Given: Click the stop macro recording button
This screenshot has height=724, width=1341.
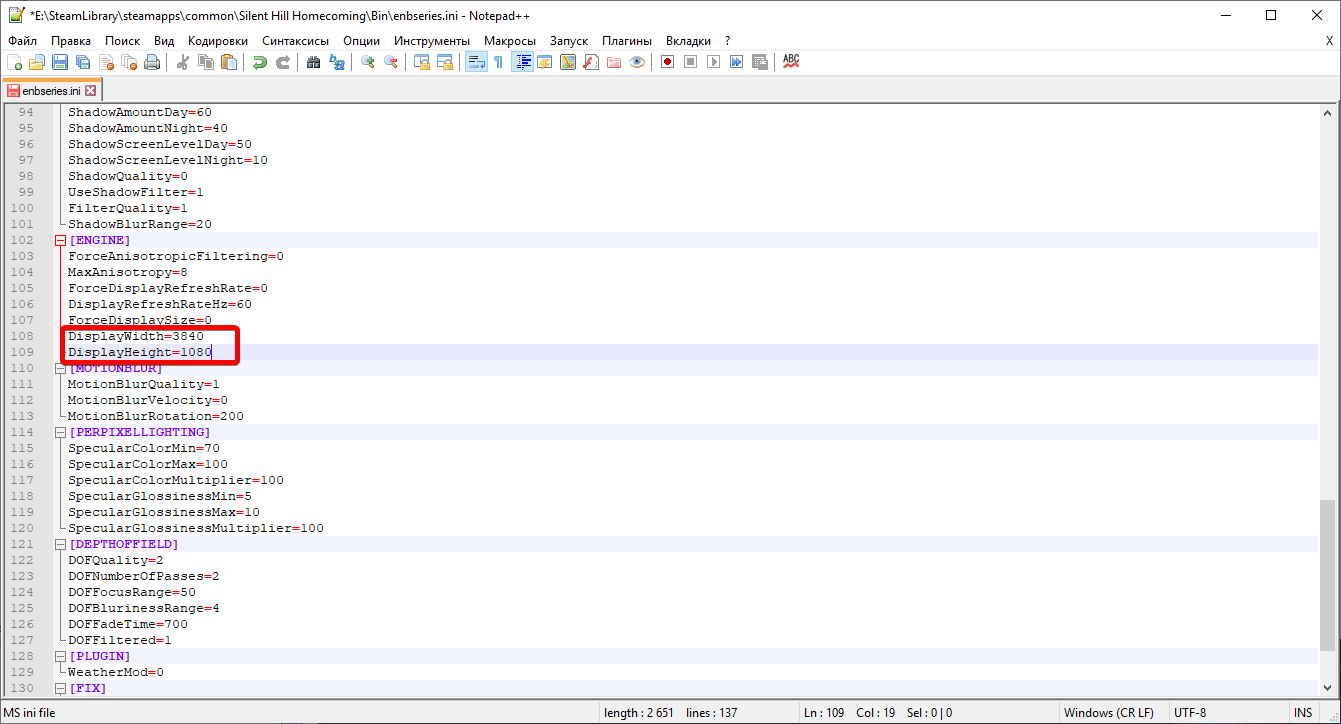Looking at the screenshot, I should tap(690, 62).
